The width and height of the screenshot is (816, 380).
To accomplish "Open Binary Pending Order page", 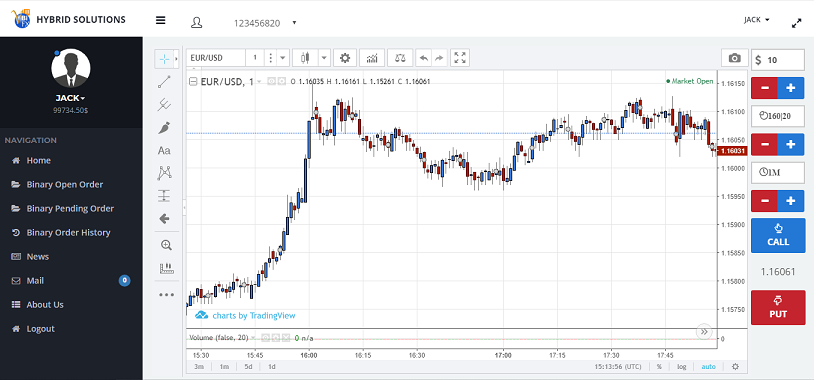I will pyautogui.click(x=71, y=208).
